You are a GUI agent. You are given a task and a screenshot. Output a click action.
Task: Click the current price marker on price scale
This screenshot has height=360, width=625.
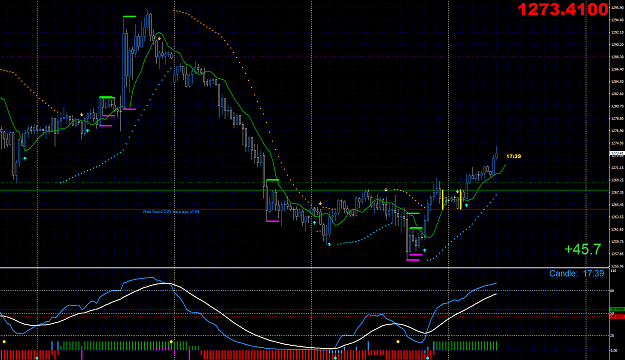point(617,153)
